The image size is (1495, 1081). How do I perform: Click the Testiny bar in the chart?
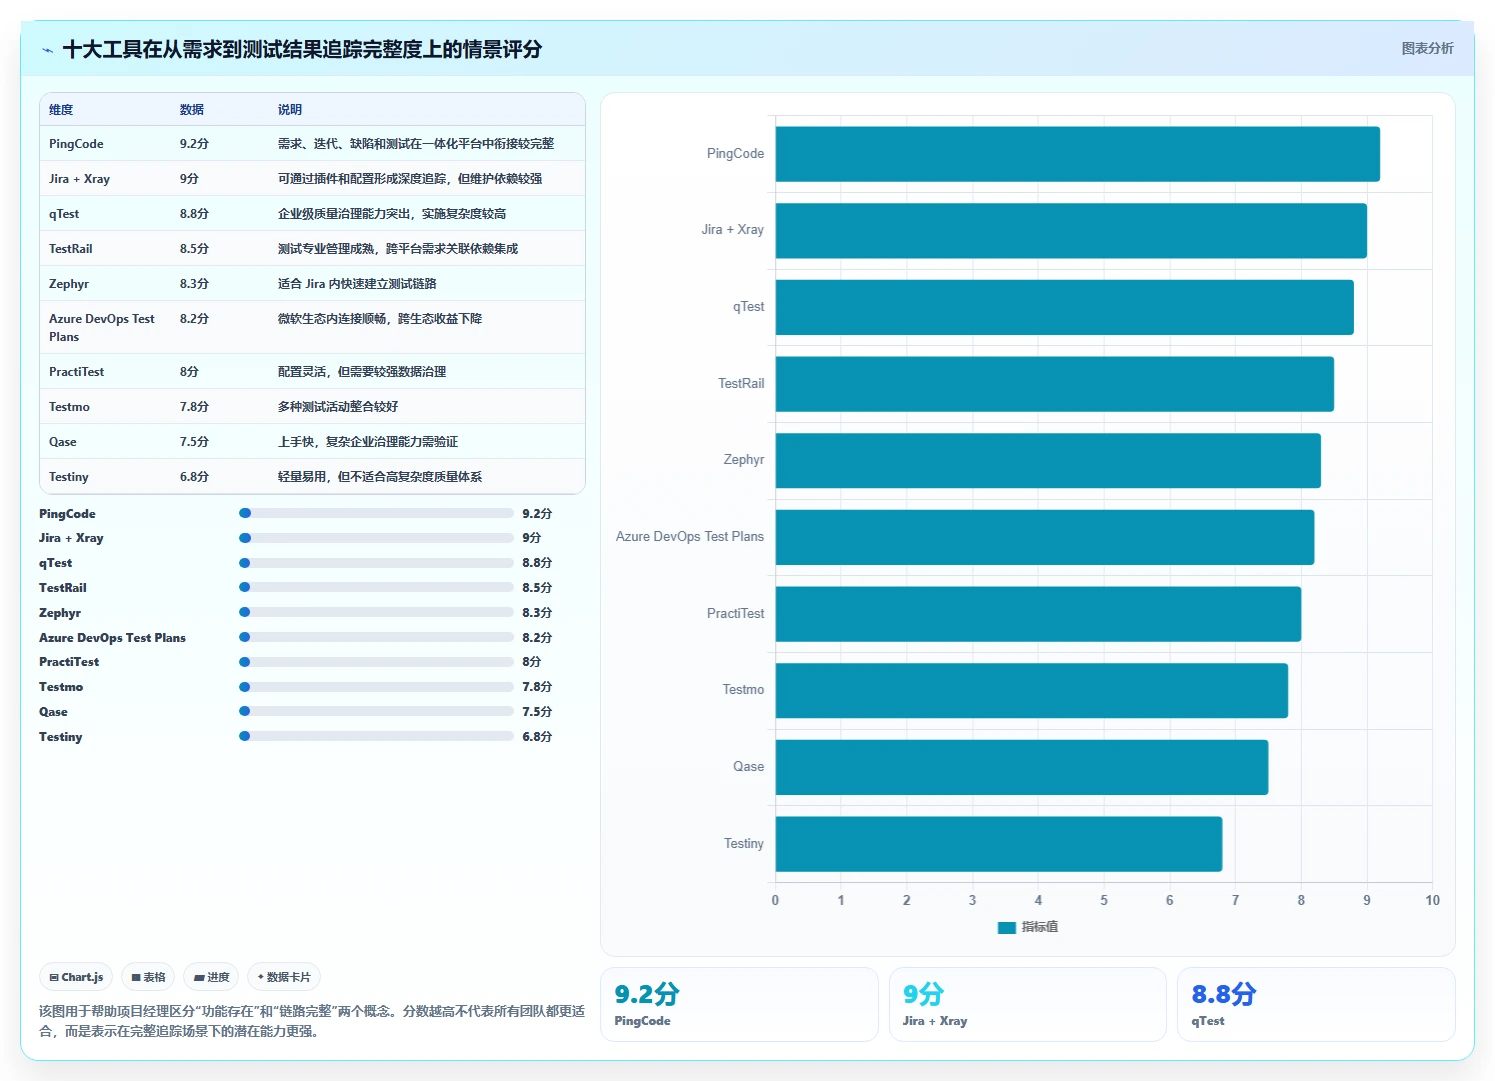(x=998, y=844)
